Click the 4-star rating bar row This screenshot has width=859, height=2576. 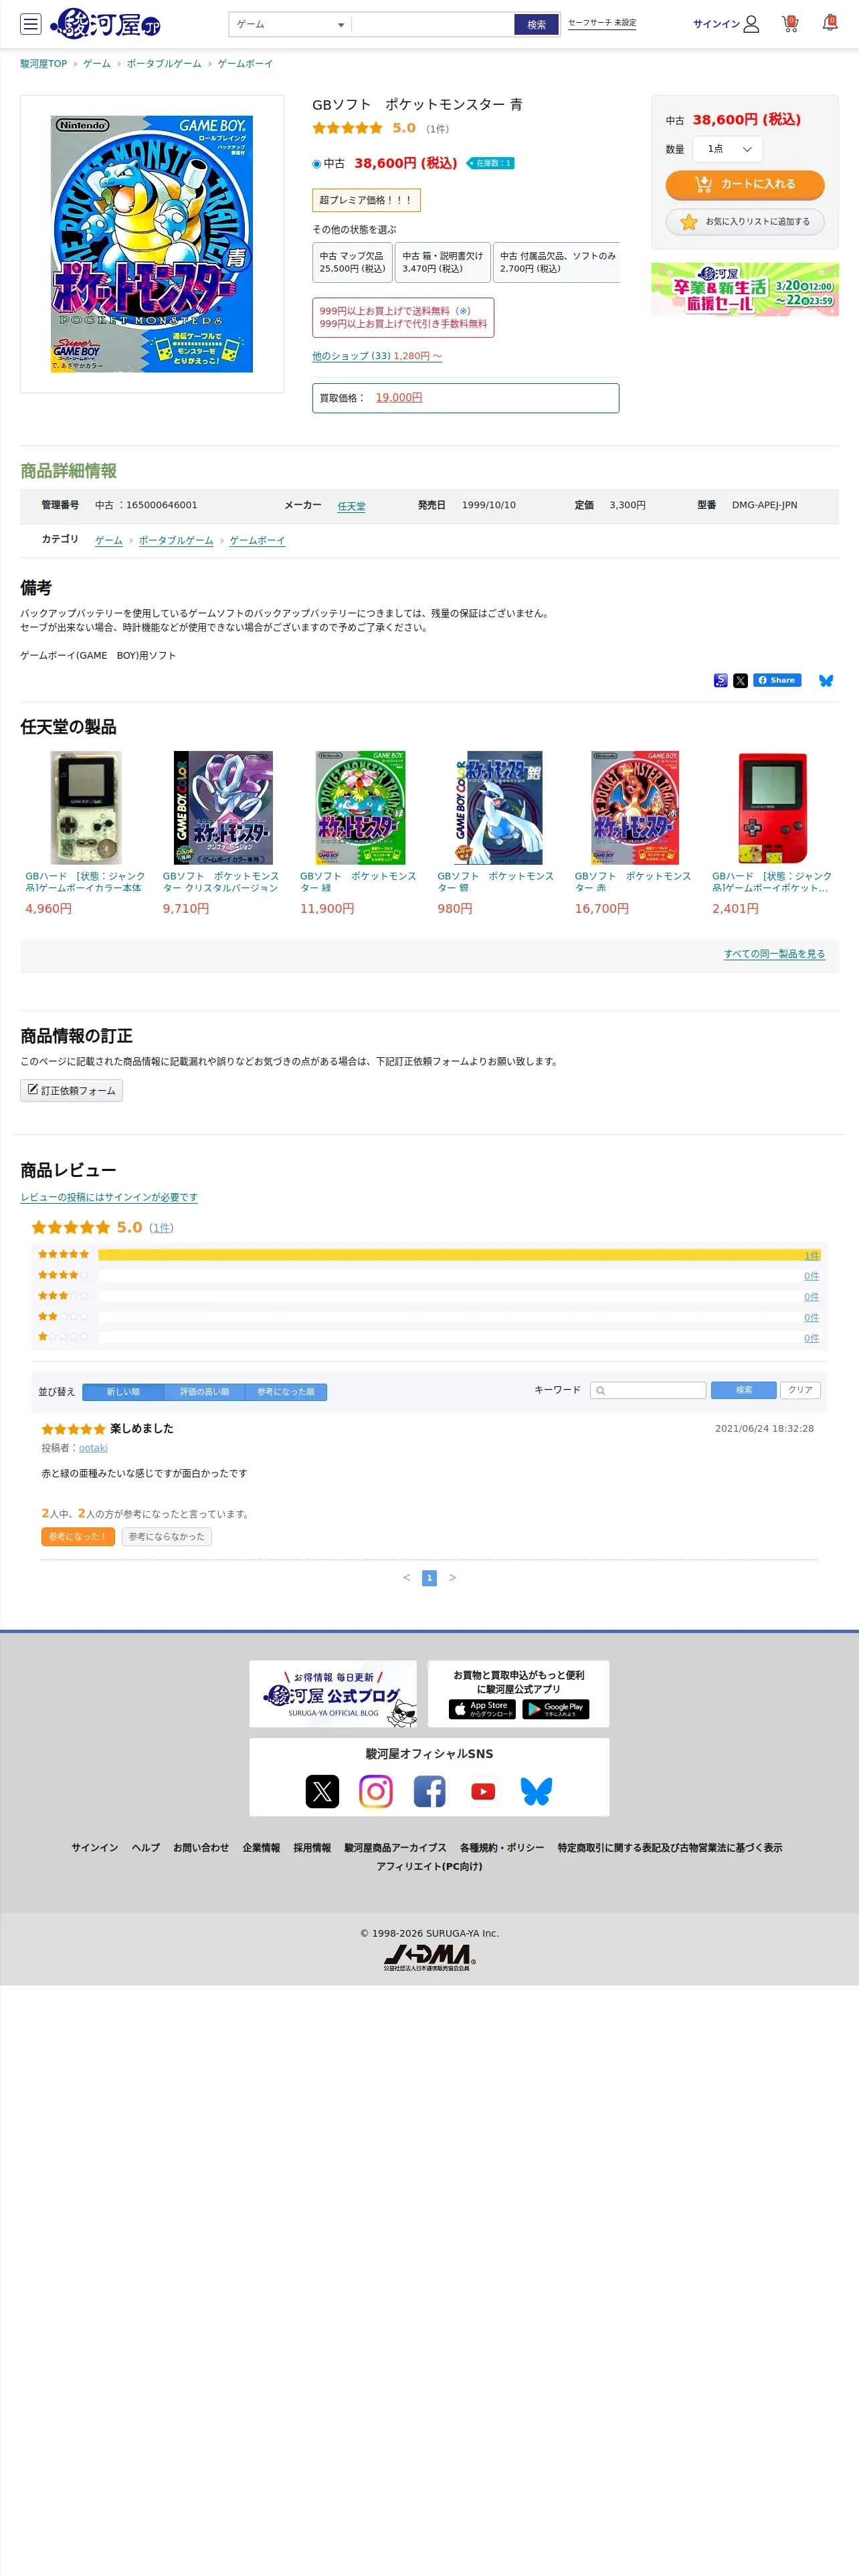[429, 1276]
